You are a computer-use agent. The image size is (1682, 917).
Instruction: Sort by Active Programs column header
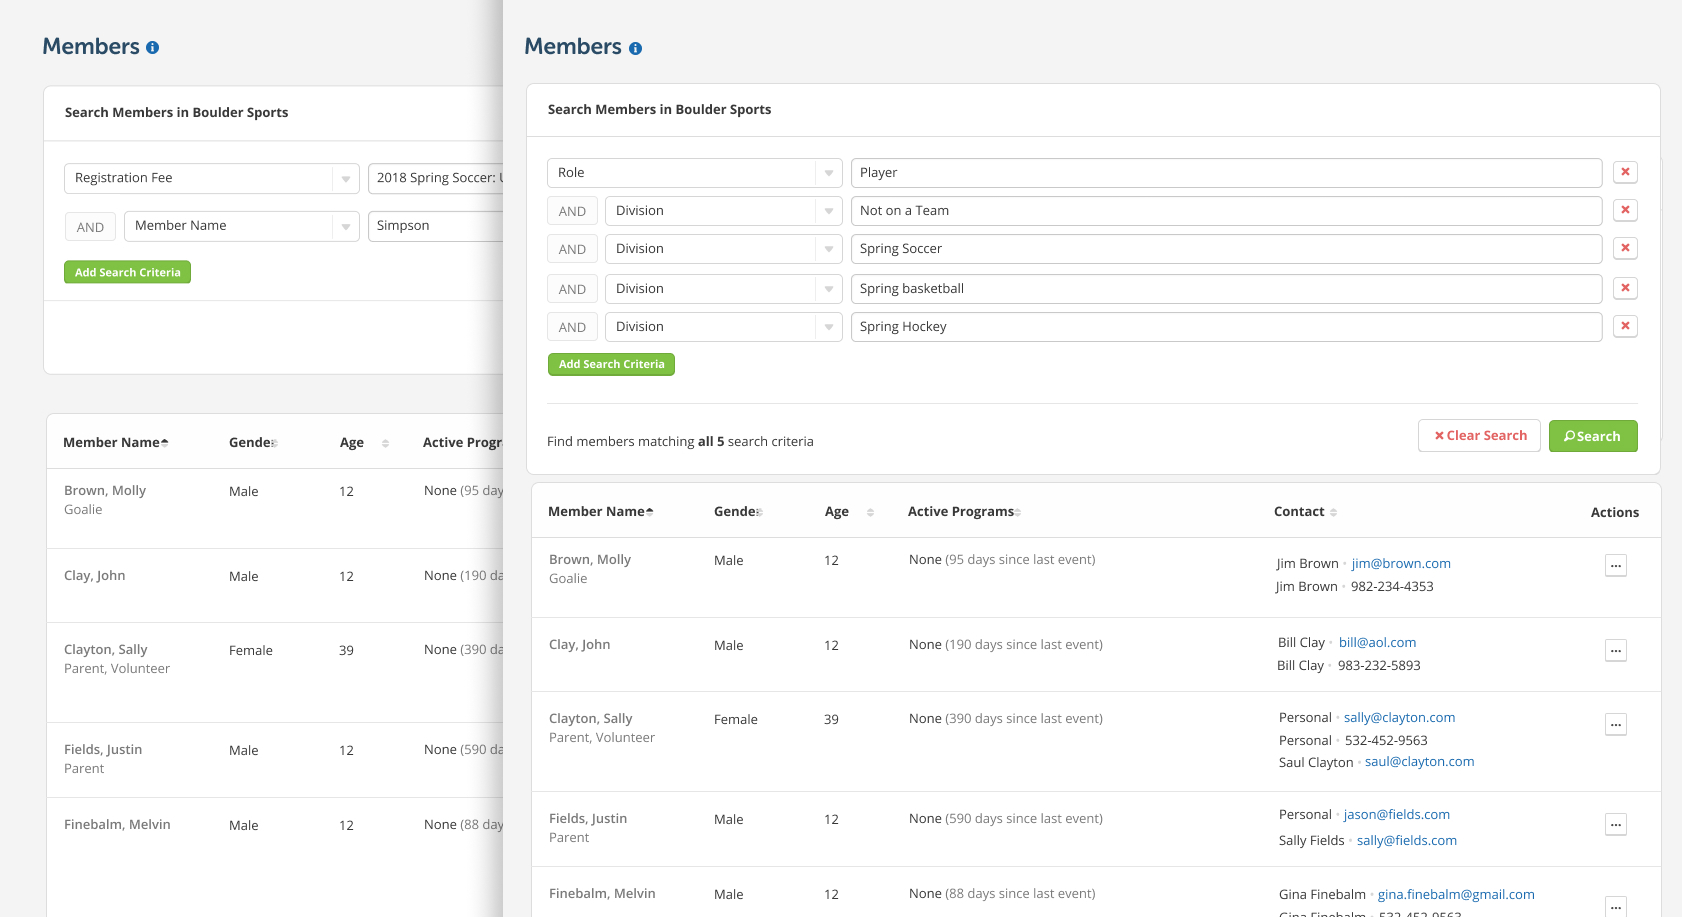tap(964, 512)
